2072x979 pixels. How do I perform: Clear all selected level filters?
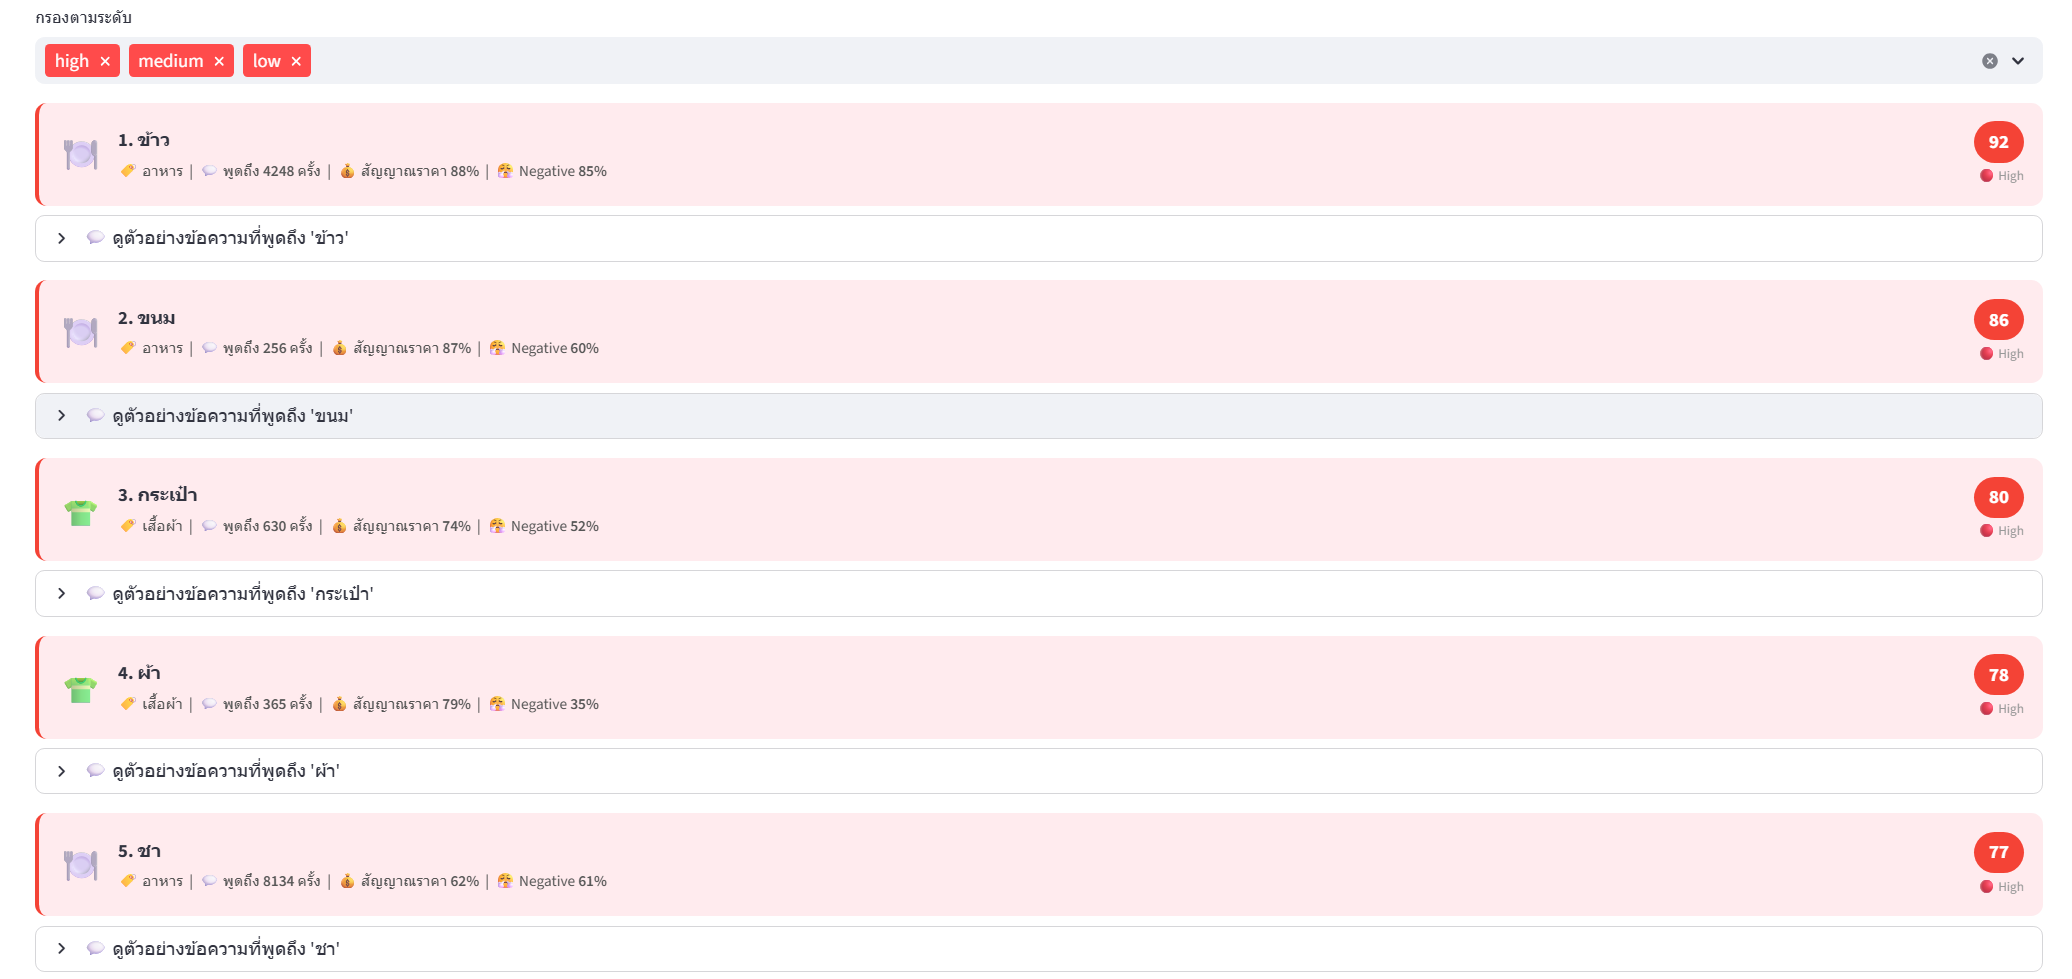point(1989,61)
